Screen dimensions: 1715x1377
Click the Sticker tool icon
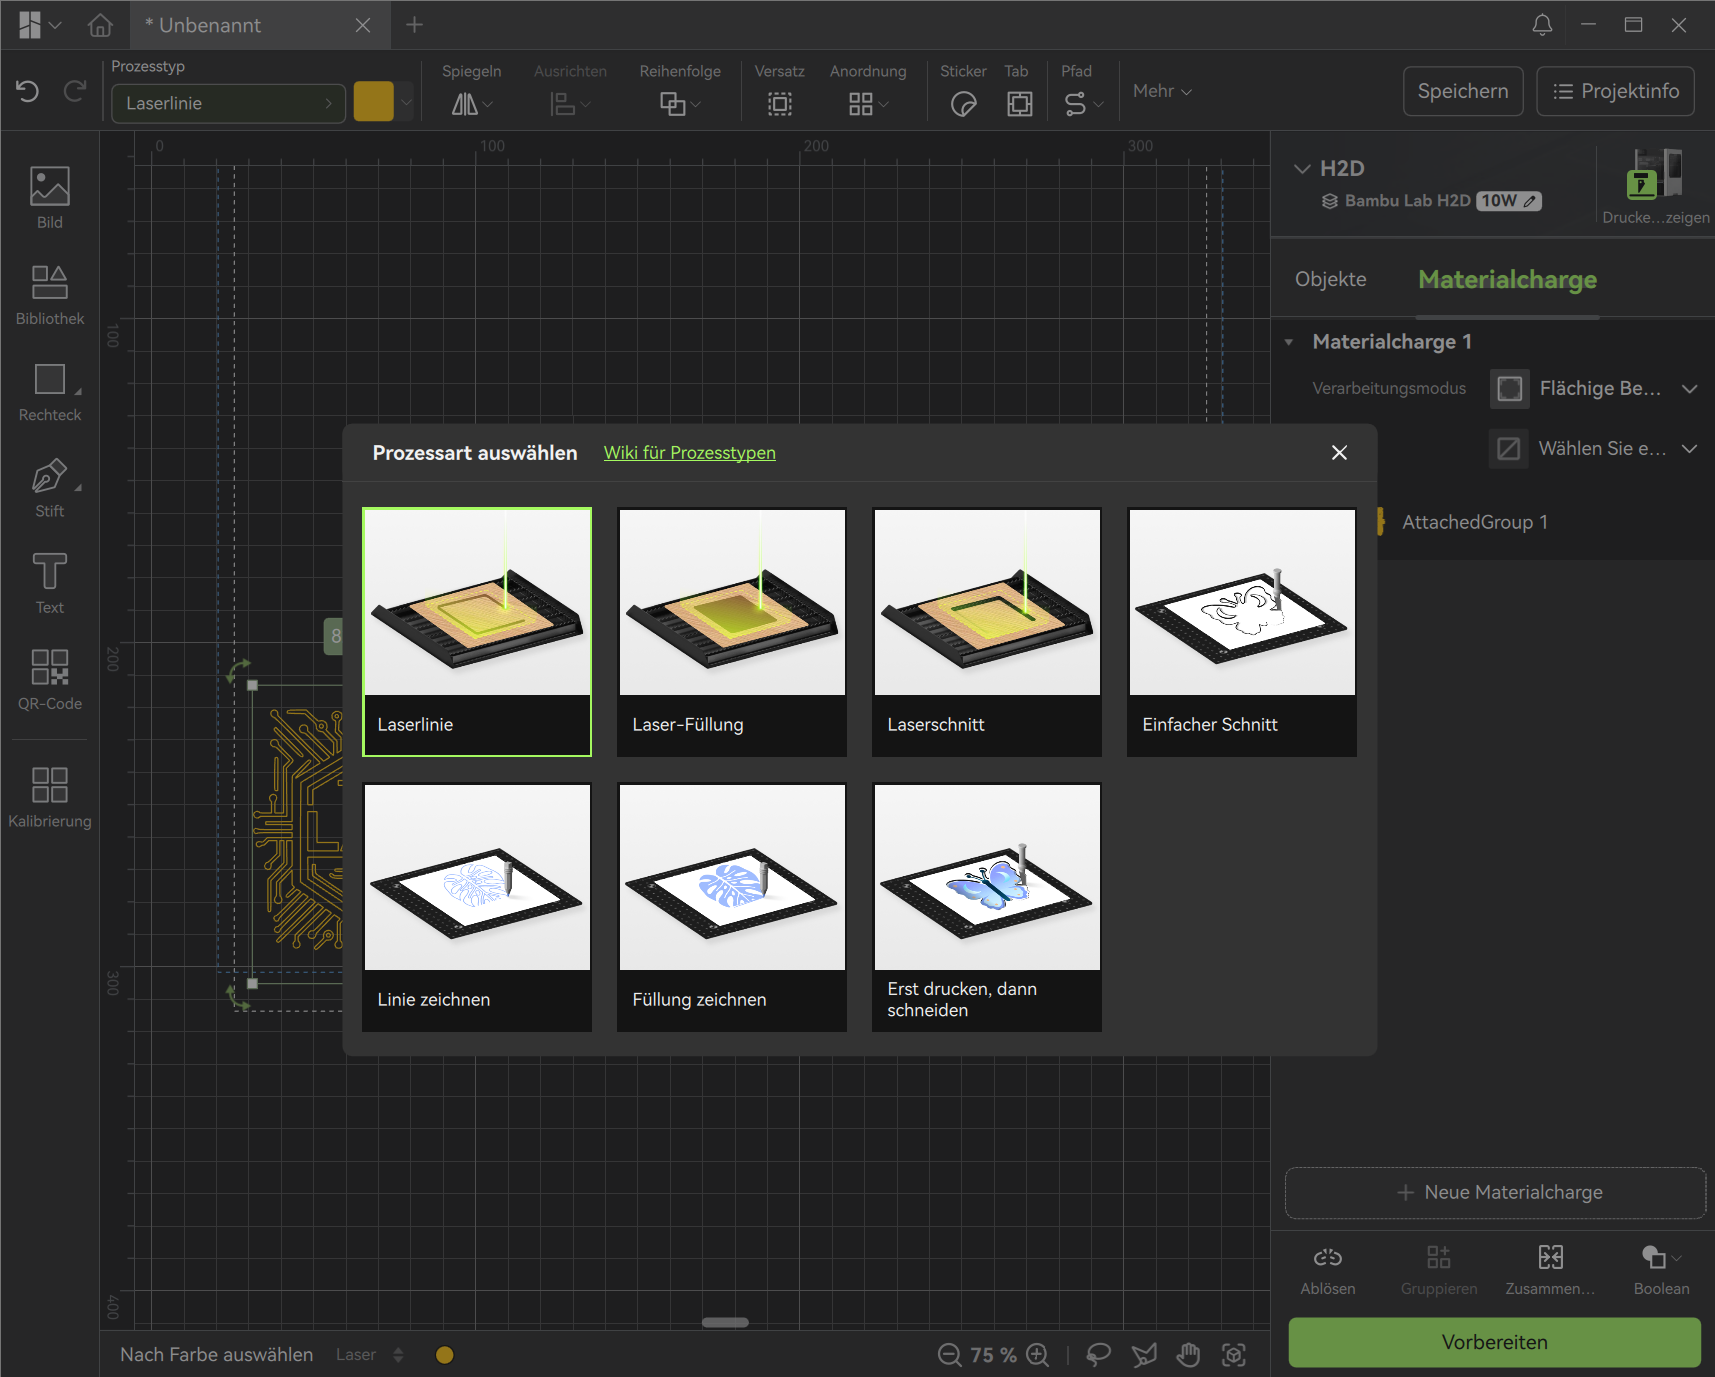963,104
